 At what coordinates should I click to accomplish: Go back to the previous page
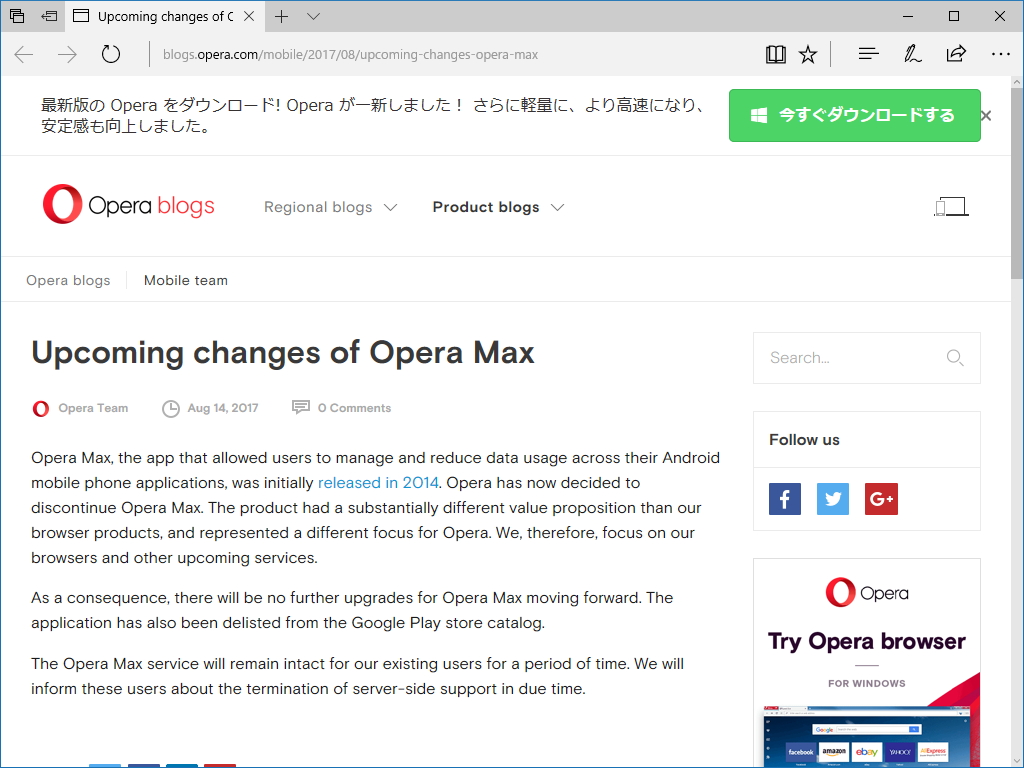click(24, 54)
